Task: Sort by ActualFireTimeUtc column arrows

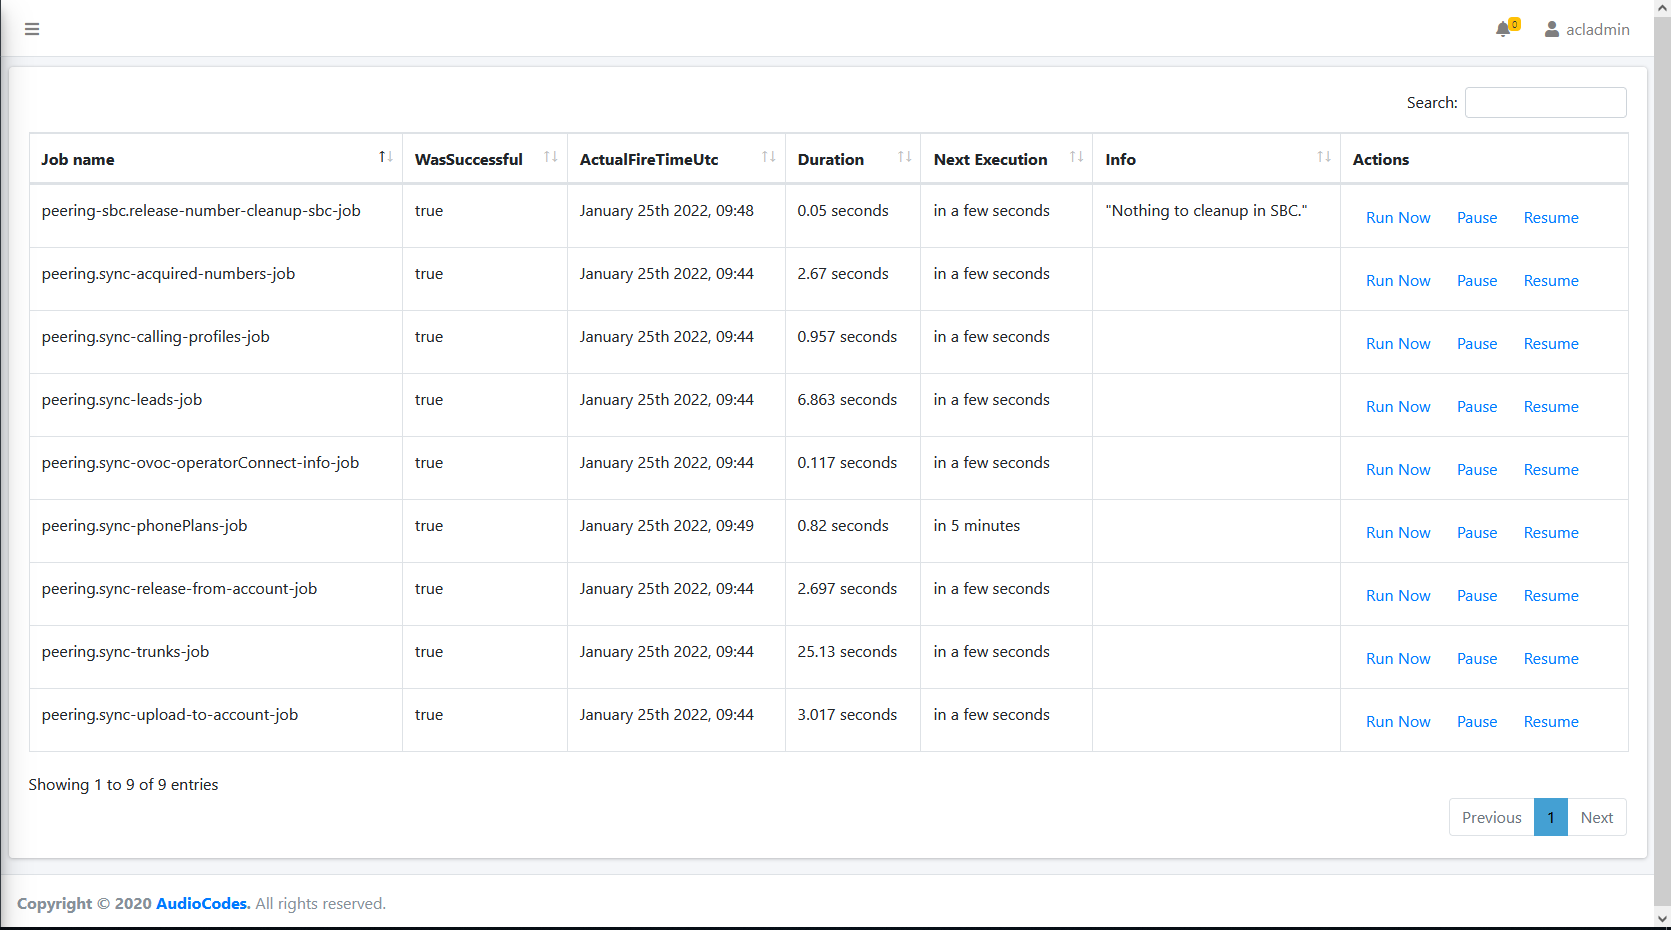Action: (x=768, y=158)
